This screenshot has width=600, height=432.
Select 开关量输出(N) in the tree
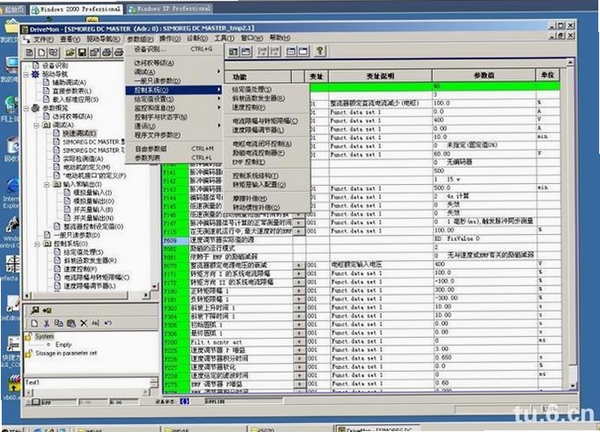(x=93, y=218)
